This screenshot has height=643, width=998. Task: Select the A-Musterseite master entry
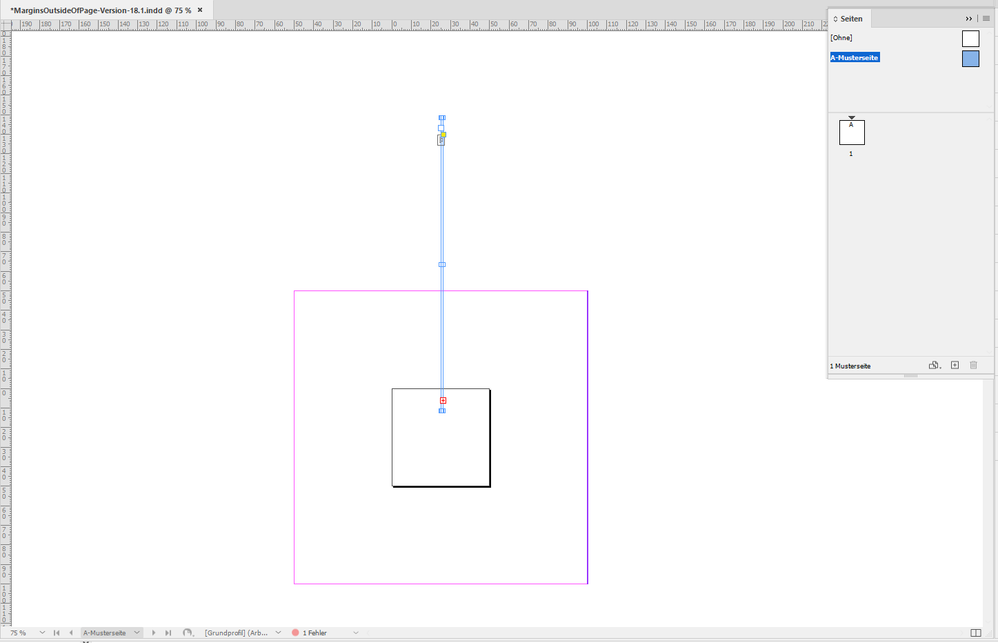point(855,57)
